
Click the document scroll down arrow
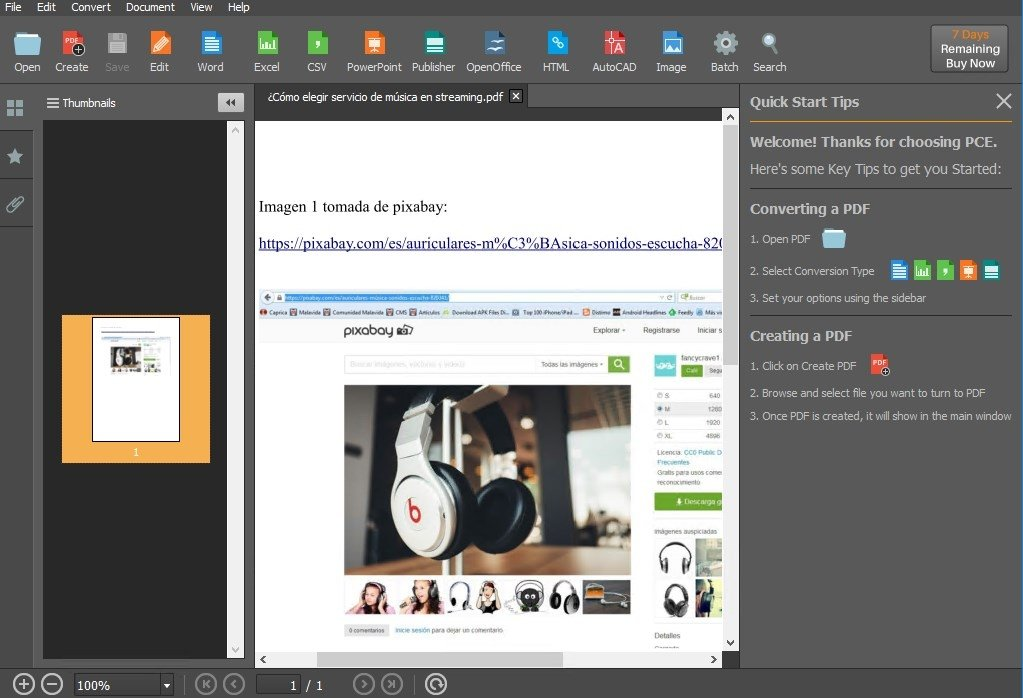click(x=730, y=643)
